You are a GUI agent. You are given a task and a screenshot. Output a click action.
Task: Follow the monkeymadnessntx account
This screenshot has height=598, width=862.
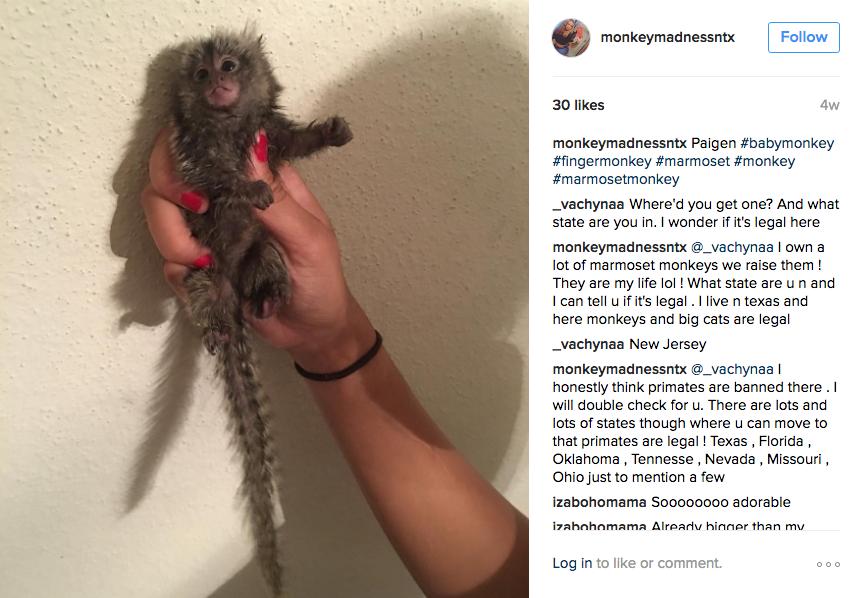click(x=803, y=37)
